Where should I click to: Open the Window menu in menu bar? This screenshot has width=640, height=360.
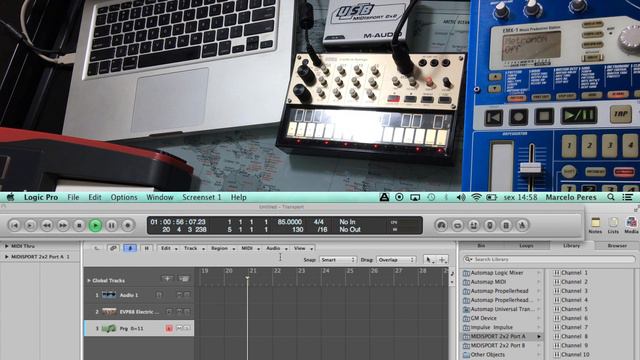(160, 197)
